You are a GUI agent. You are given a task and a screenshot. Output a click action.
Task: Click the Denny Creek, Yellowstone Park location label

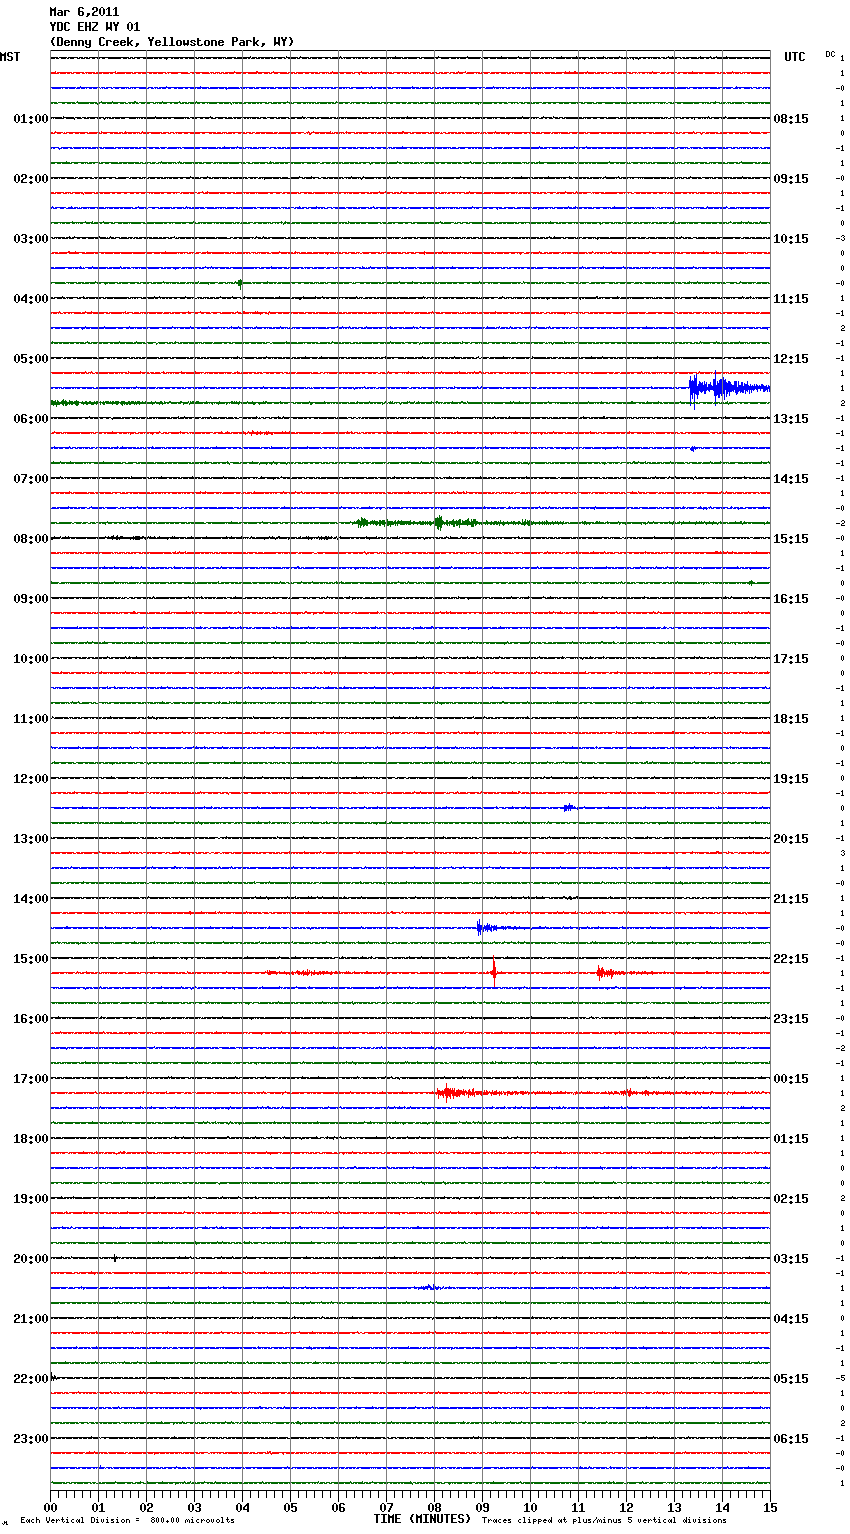[172, 42]
